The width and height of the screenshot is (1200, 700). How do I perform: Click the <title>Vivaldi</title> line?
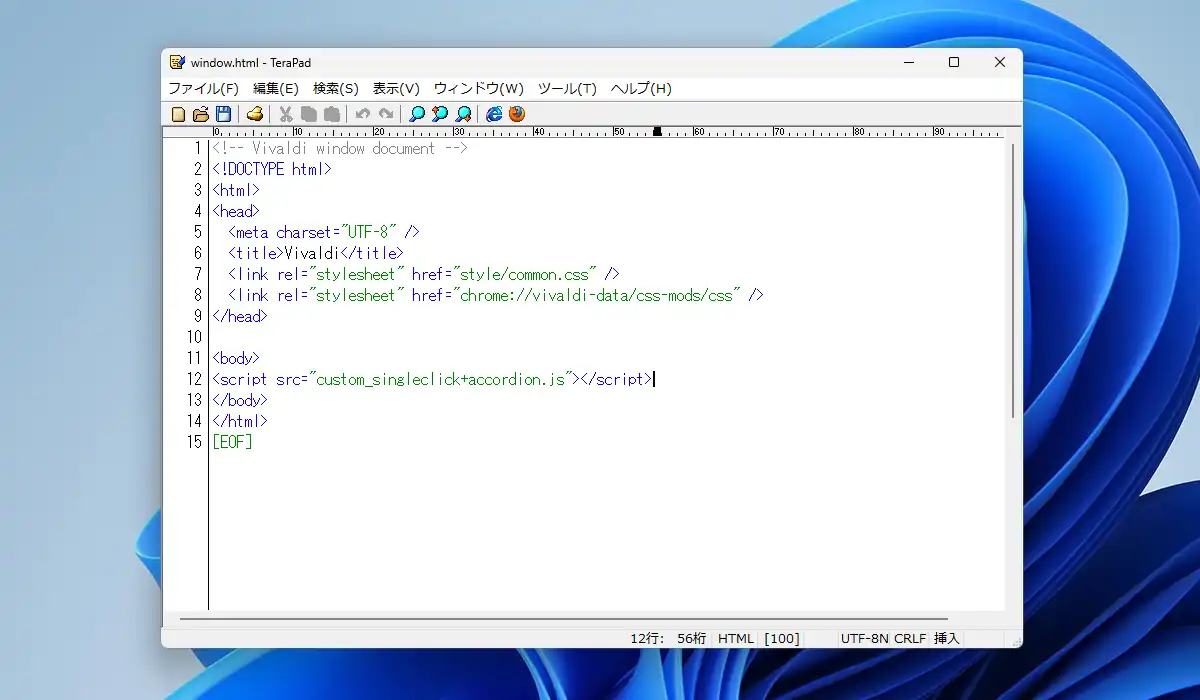(x=316, y=254)
